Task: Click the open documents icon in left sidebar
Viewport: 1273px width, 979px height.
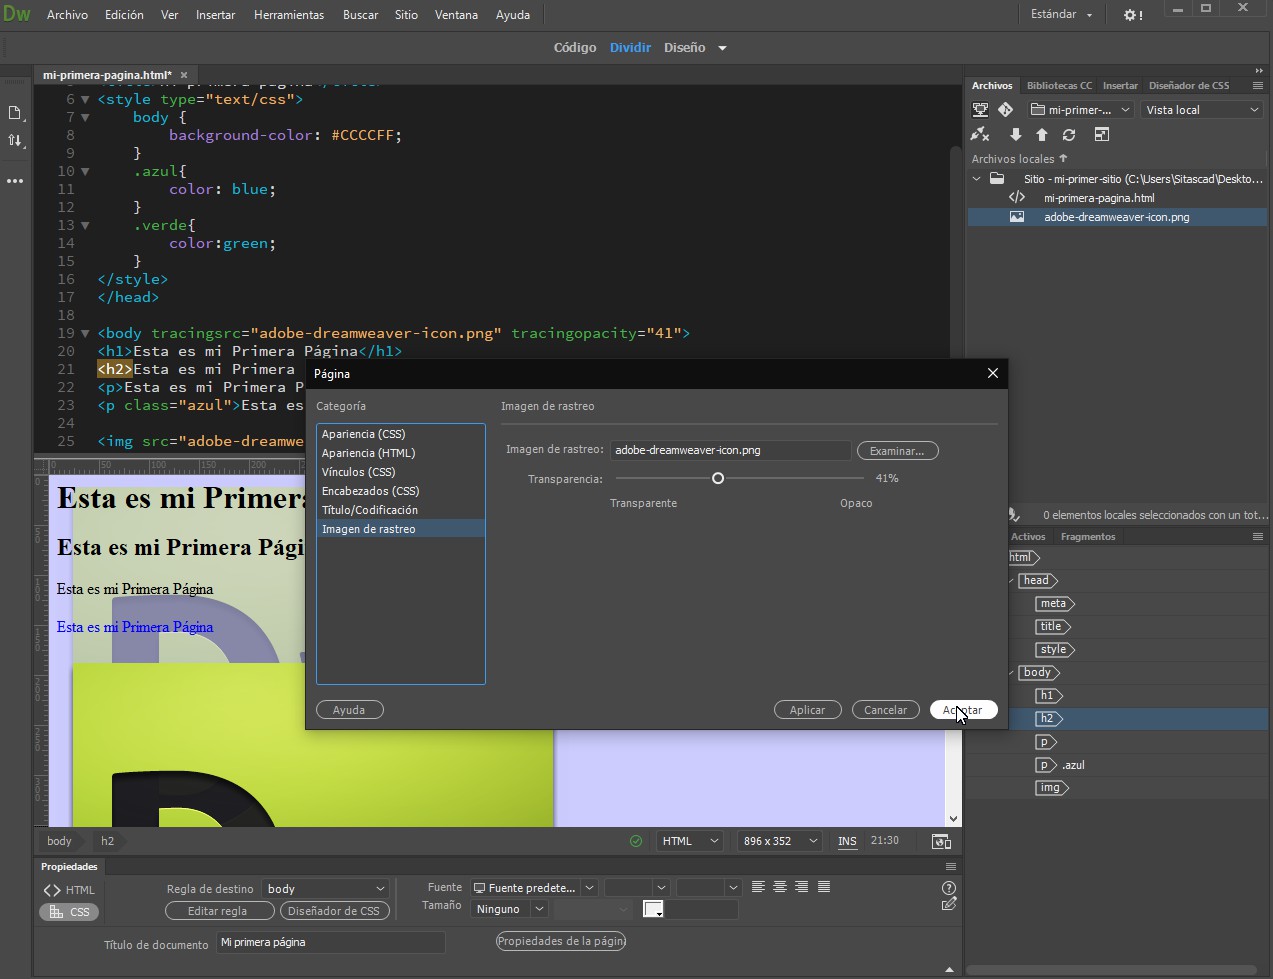Action: pyautogui.click(x=15, y=113)
